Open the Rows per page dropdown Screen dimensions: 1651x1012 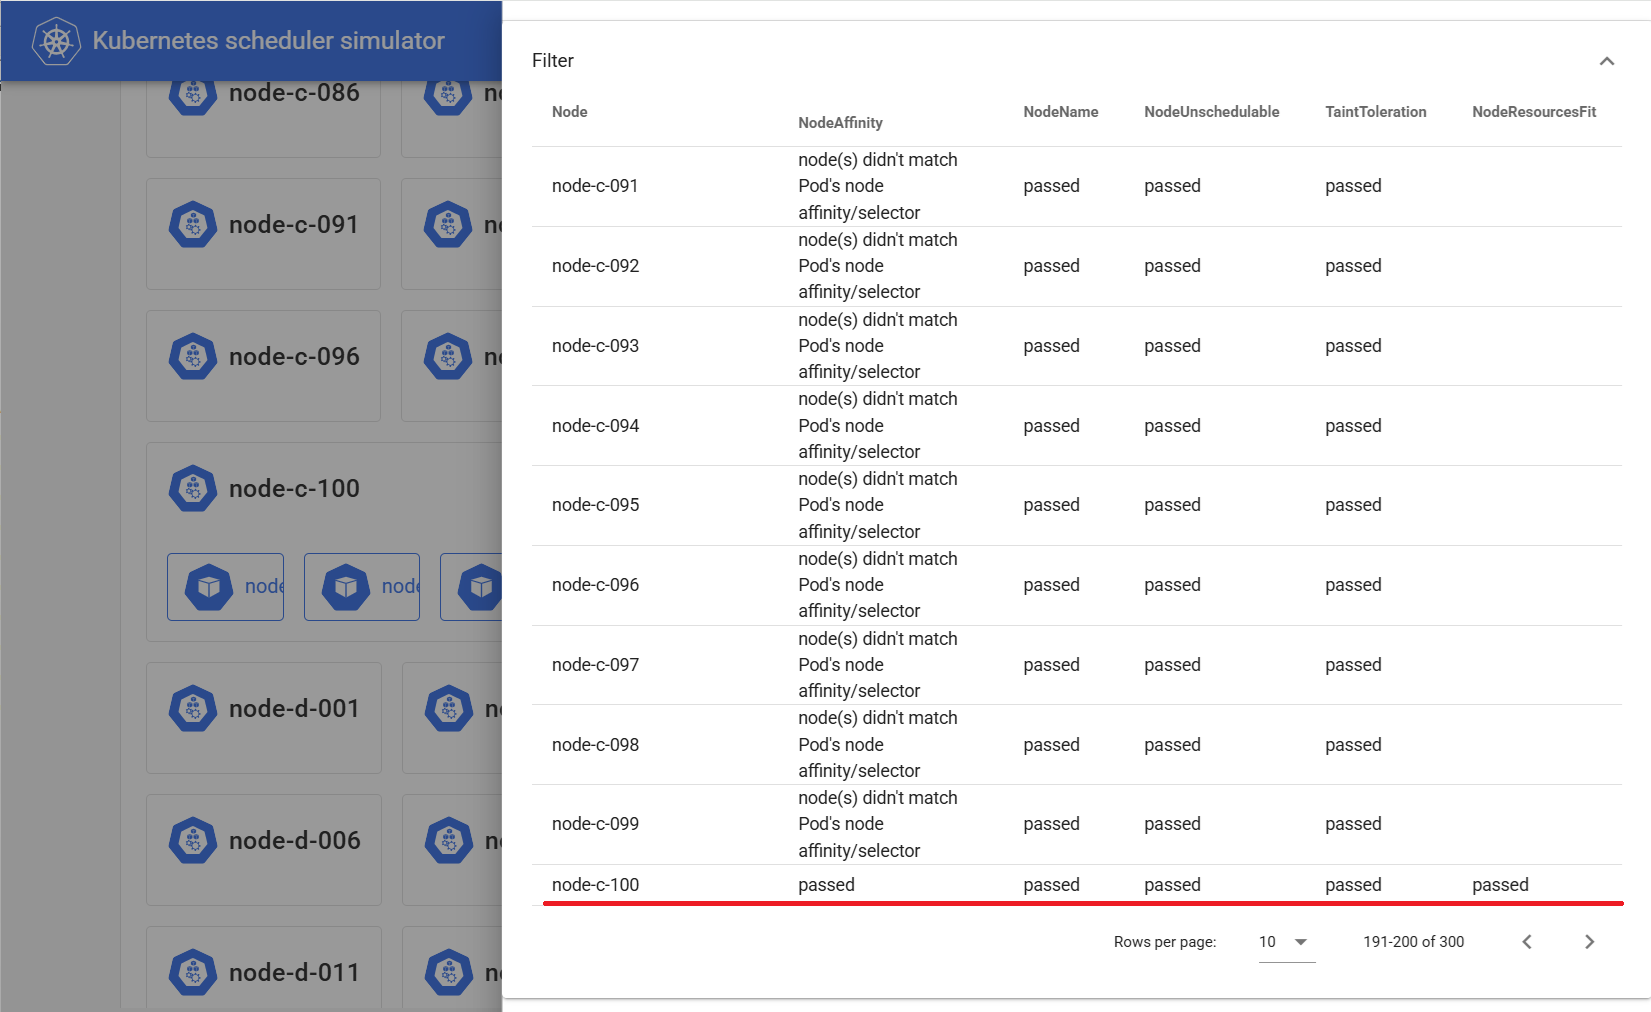click(x=1286, y=942)
